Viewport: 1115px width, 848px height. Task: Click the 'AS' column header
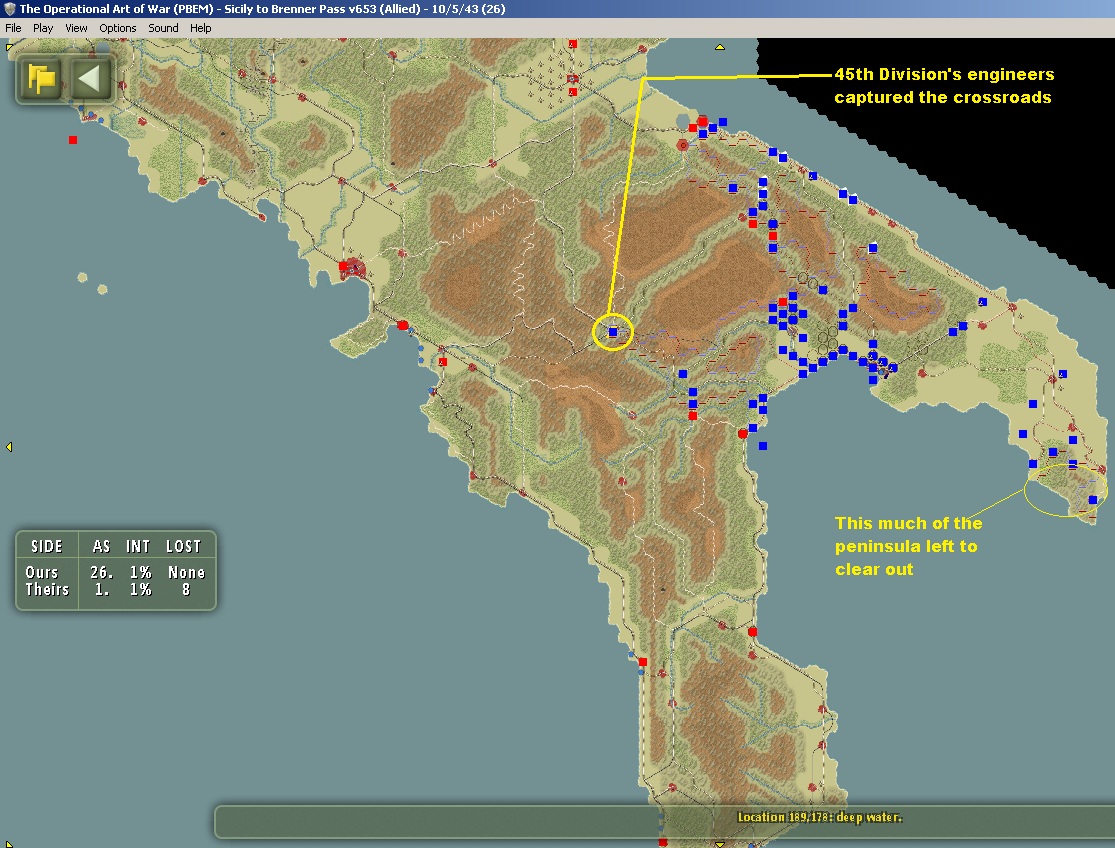[x=101, y=546]
